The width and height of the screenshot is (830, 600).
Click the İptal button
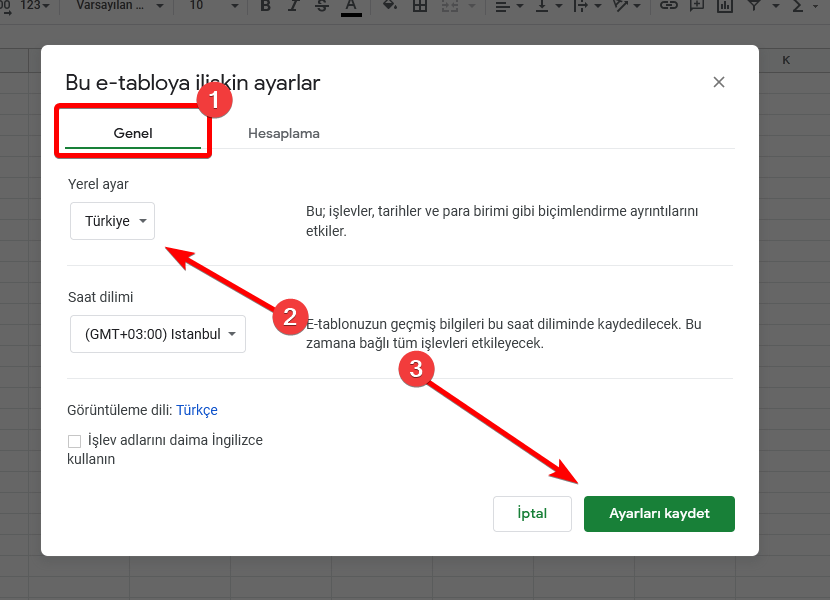pos(532,513)
